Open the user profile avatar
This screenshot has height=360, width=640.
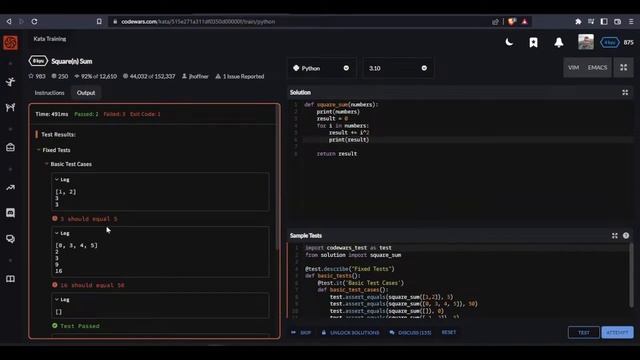point(586,42)
